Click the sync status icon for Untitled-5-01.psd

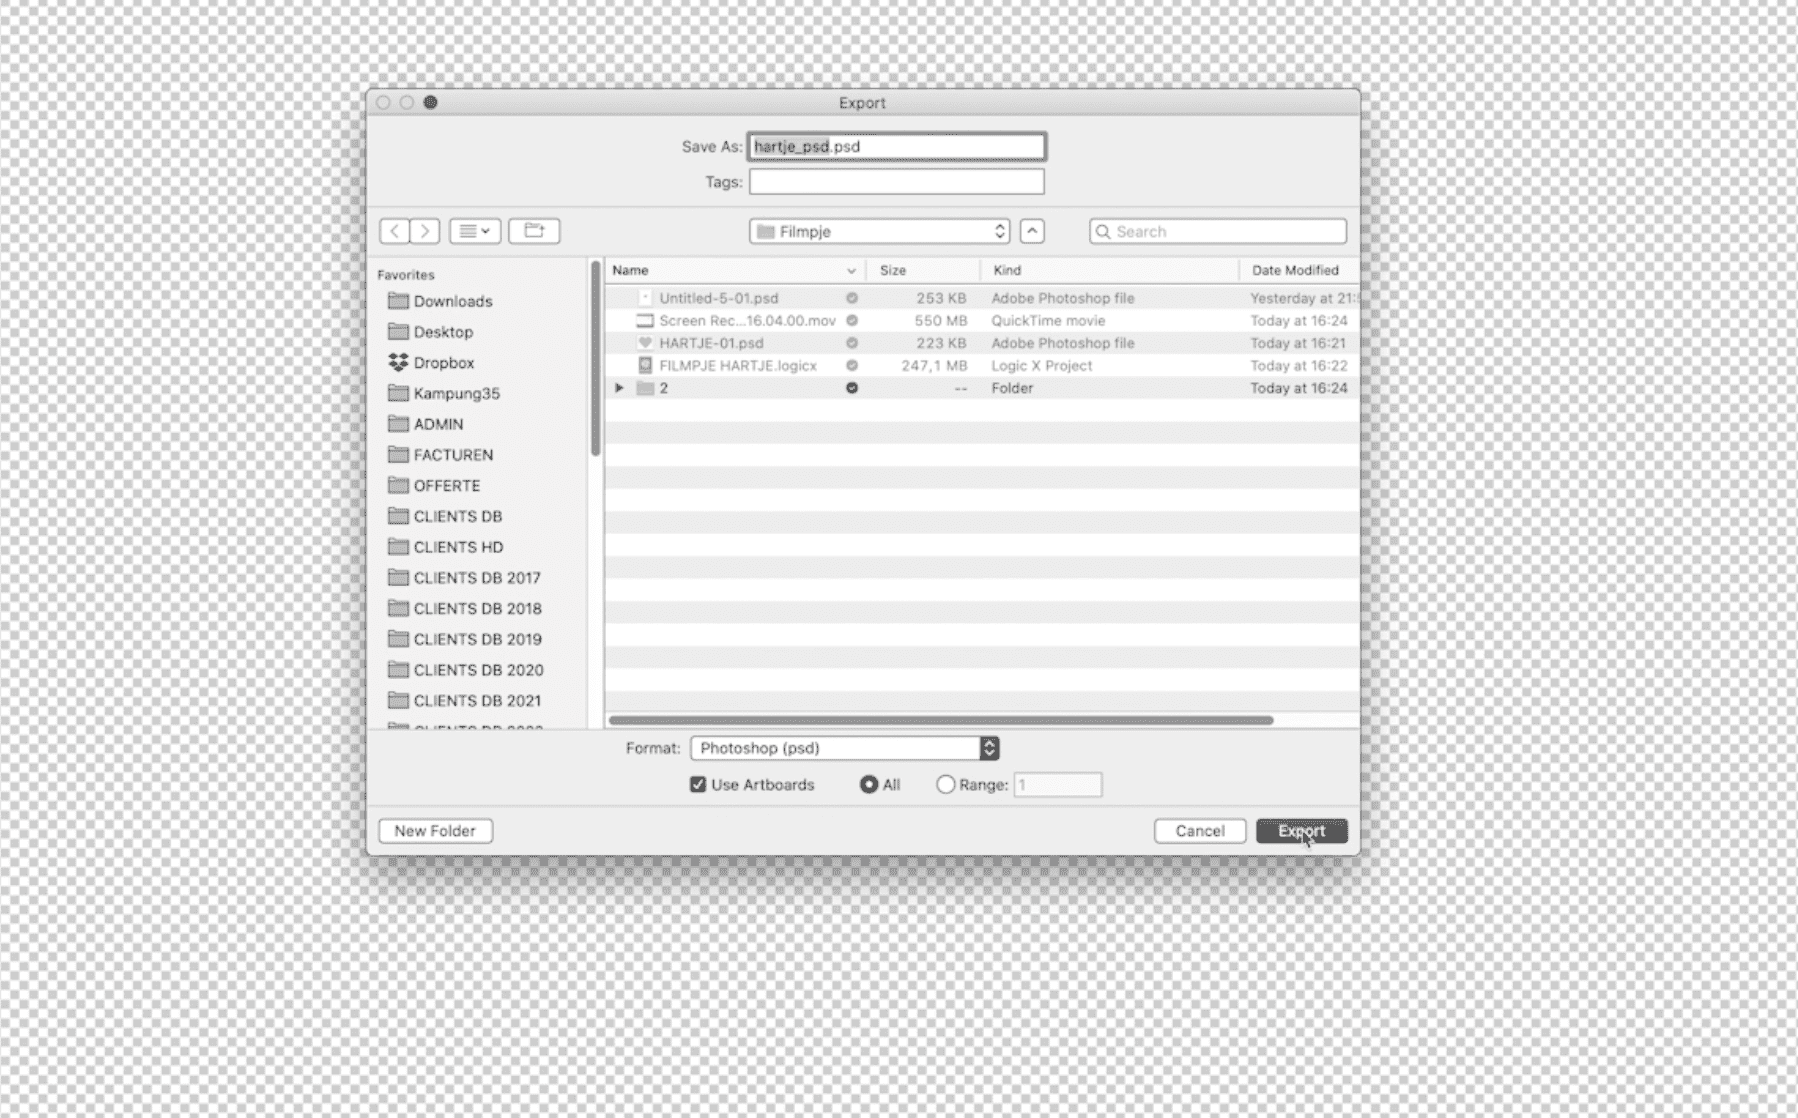[852, 298]
